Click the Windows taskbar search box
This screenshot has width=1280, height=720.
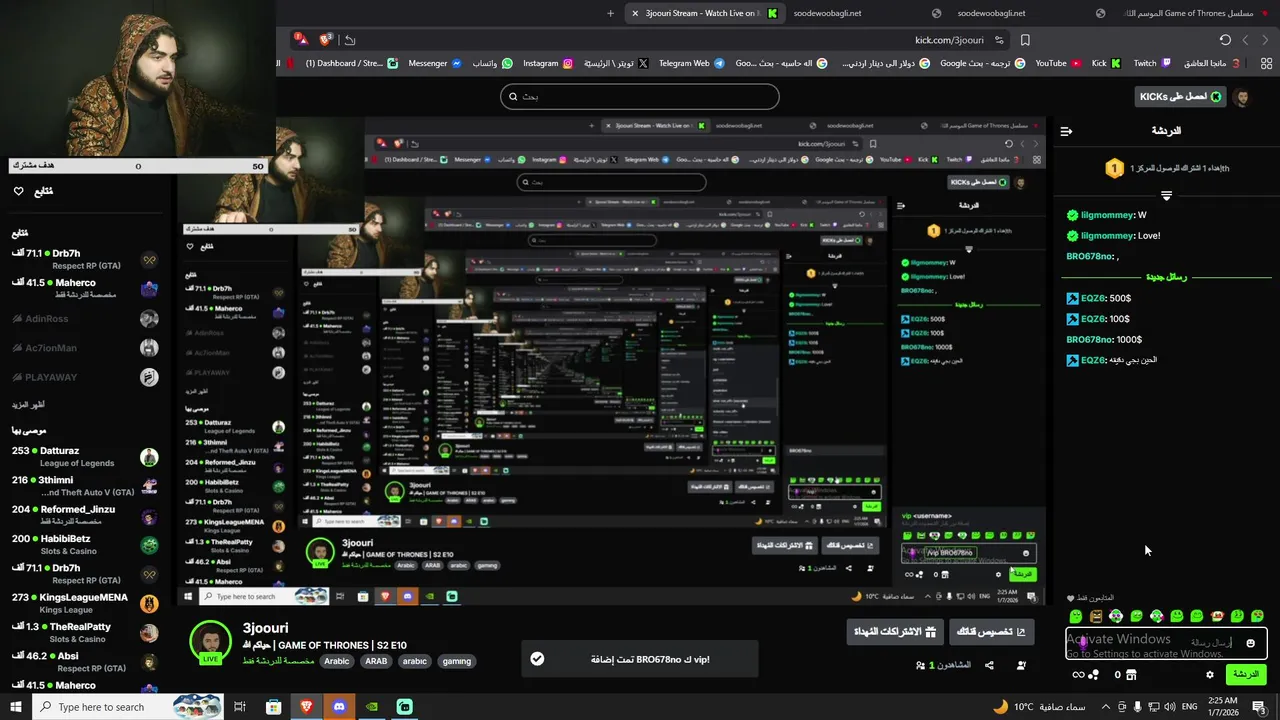tap(130, 707)
